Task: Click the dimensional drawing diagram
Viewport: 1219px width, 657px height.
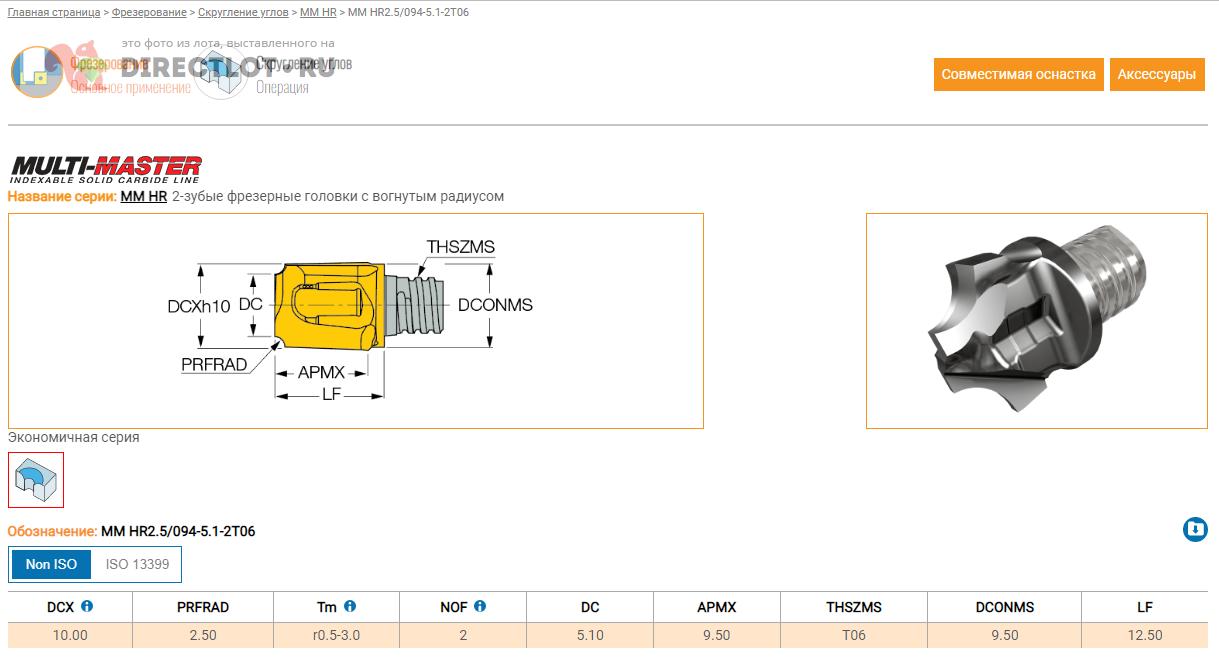Action: [355, 320]
